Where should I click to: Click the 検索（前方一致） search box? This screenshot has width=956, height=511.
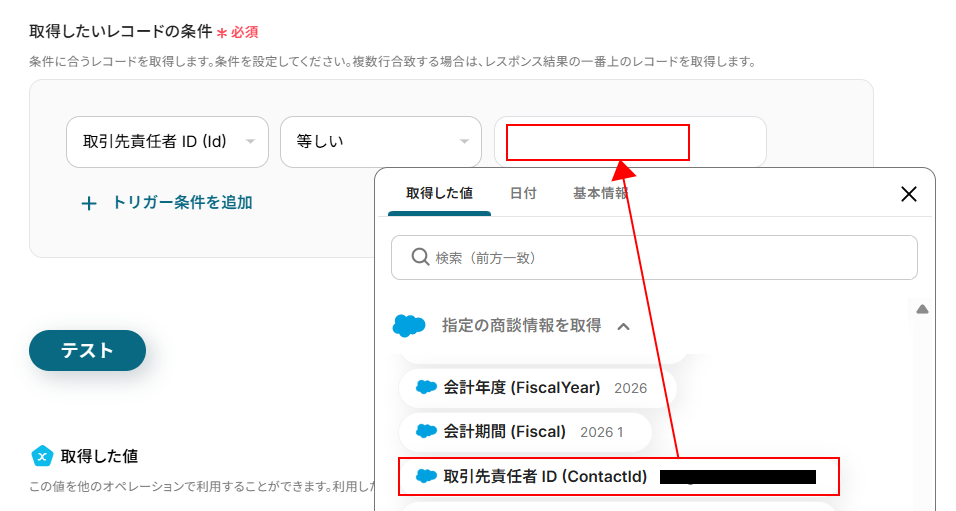pyautogui.click(x=654, y=257)
